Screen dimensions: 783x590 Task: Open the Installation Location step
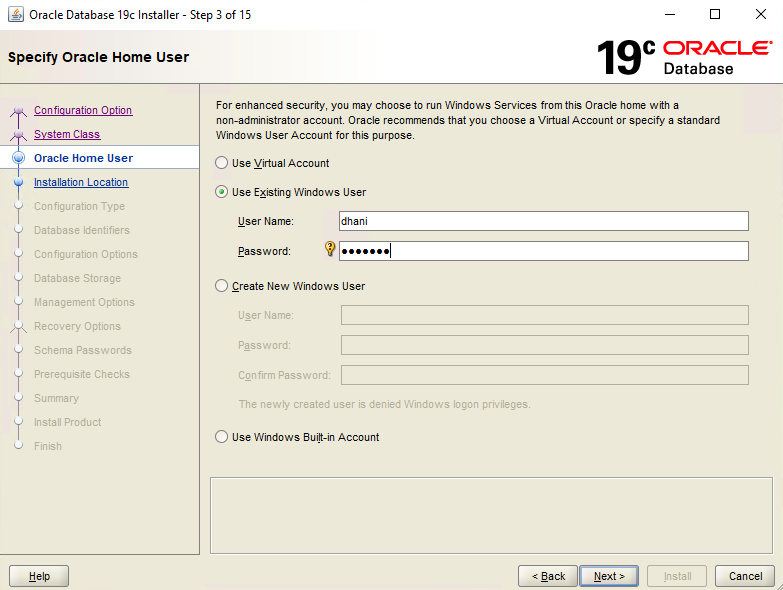click(81, 182)
